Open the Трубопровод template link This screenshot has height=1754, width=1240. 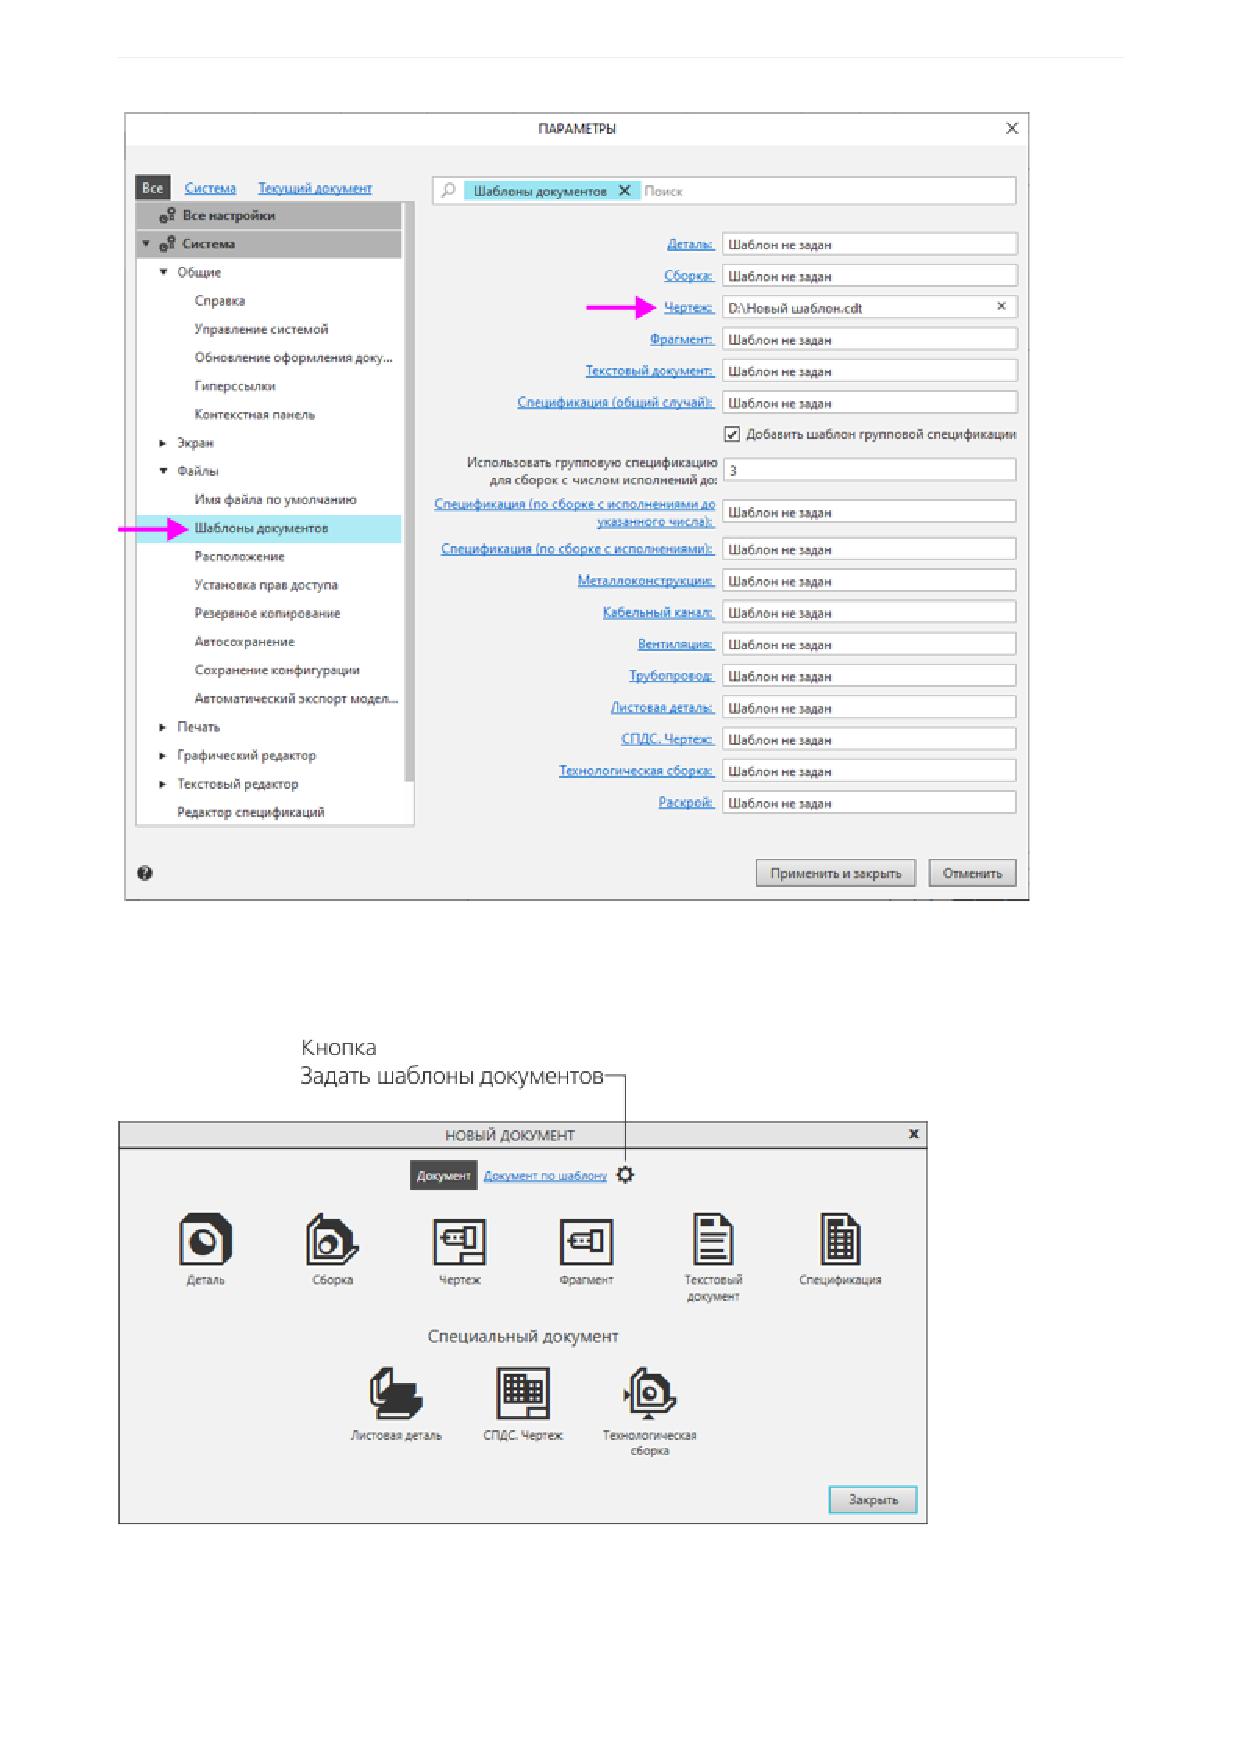pos(671,675)
